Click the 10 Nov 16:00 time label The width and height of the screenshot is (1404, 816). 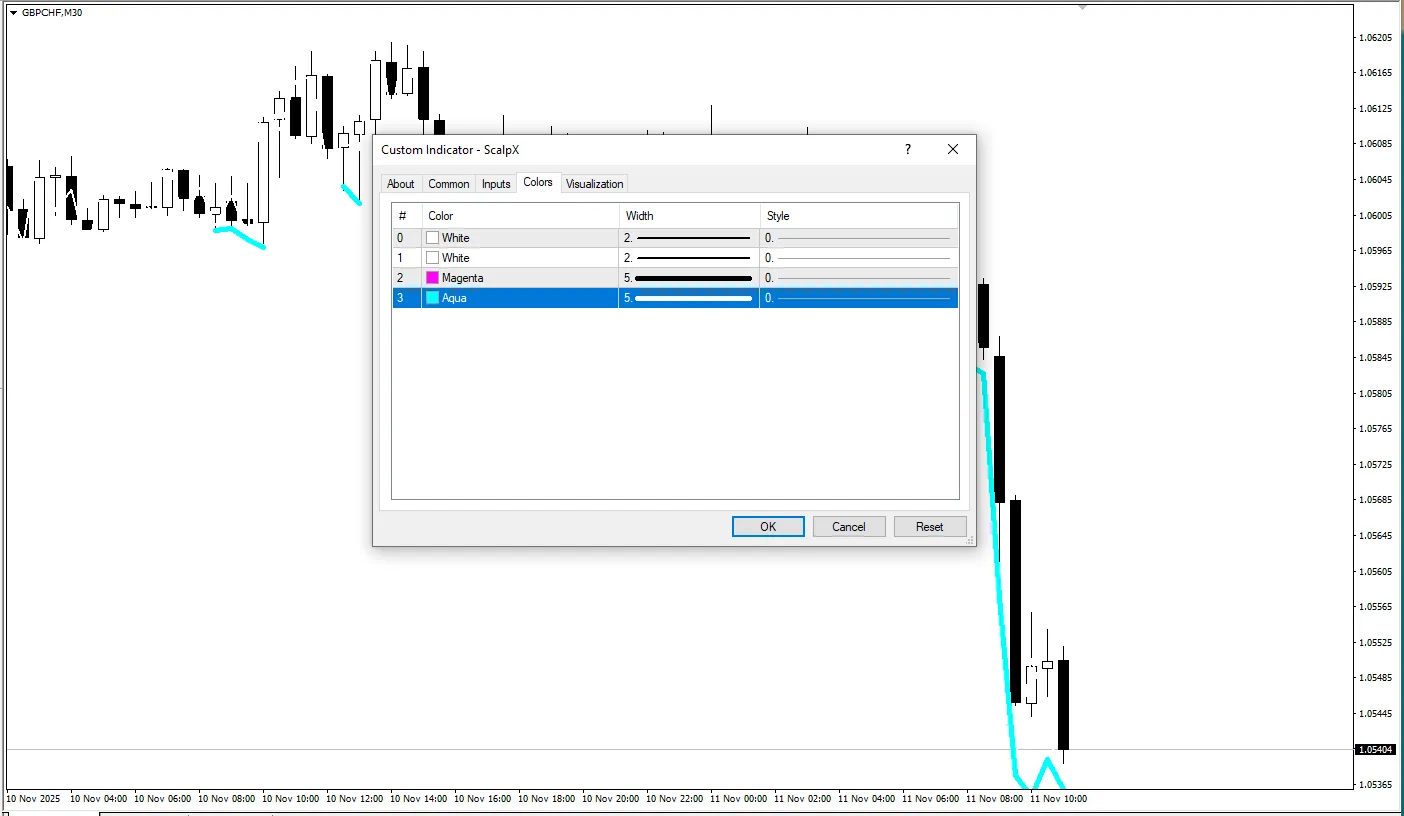(482, 799)
